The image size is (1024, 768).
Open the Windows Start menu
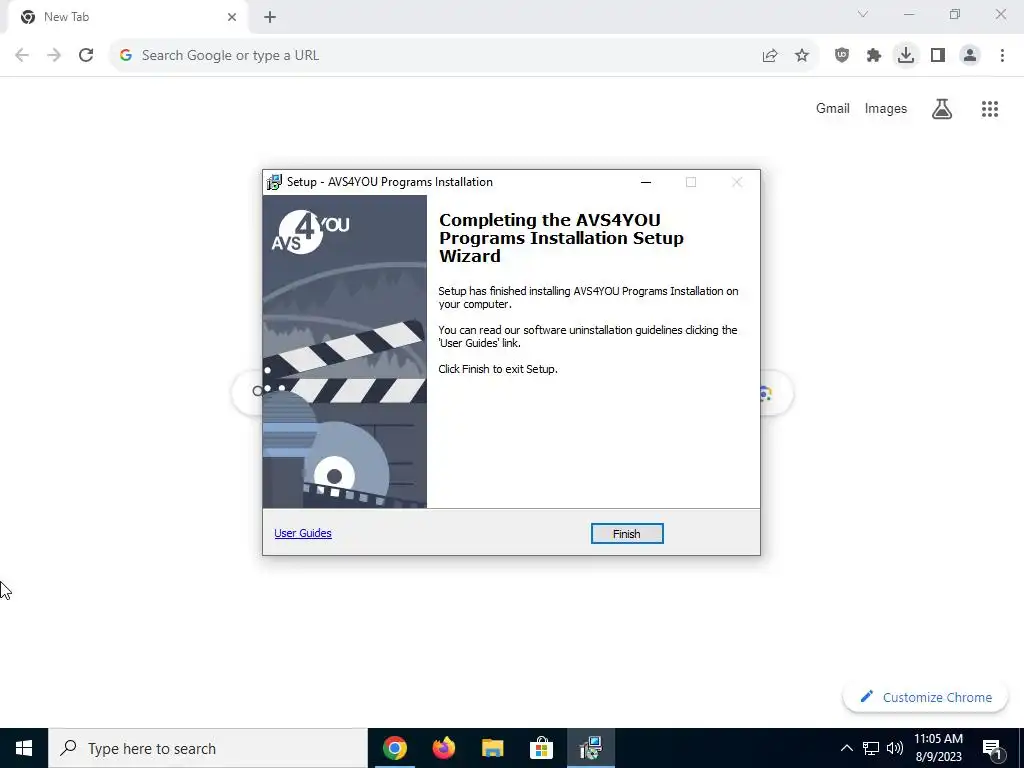click(24, 748)
